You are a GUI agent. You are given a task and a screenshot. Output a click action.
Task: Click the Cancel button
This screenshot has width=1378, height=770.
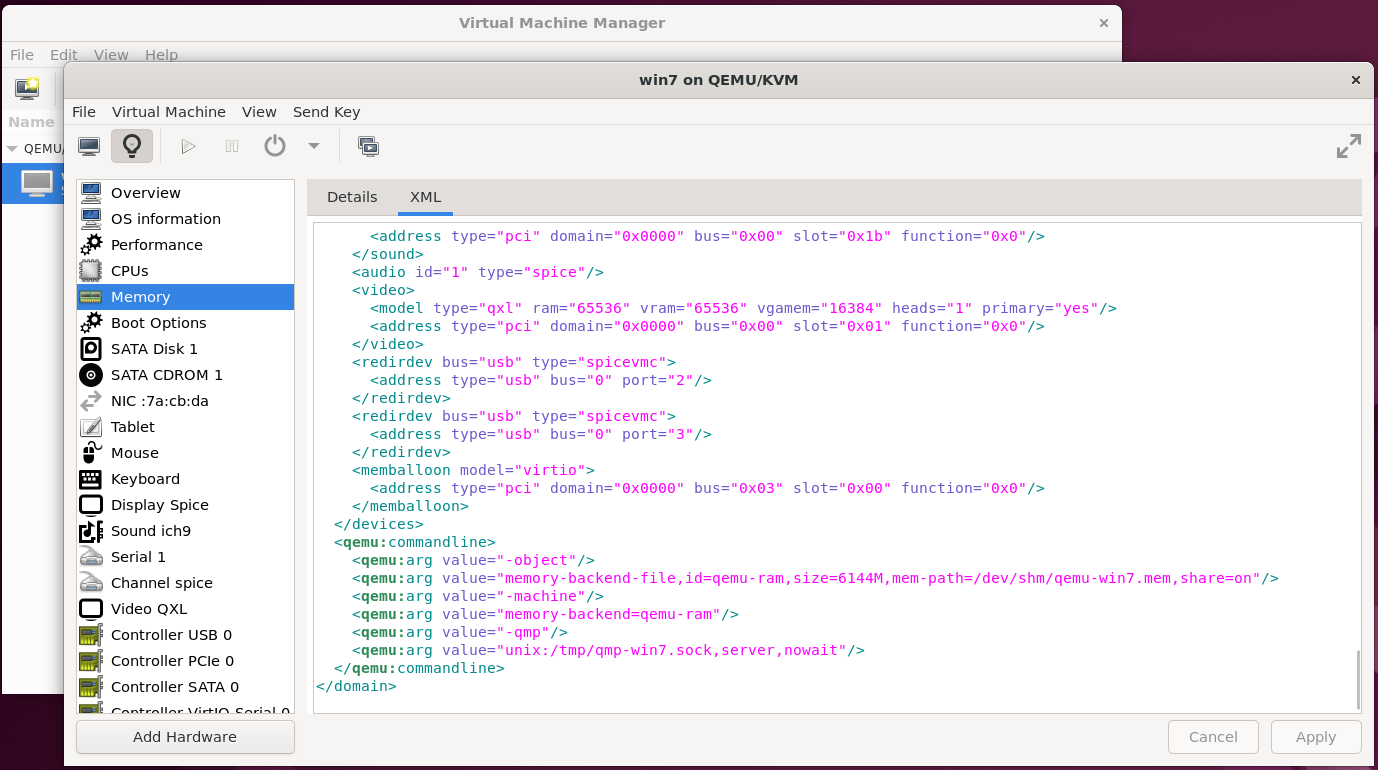1213,737
